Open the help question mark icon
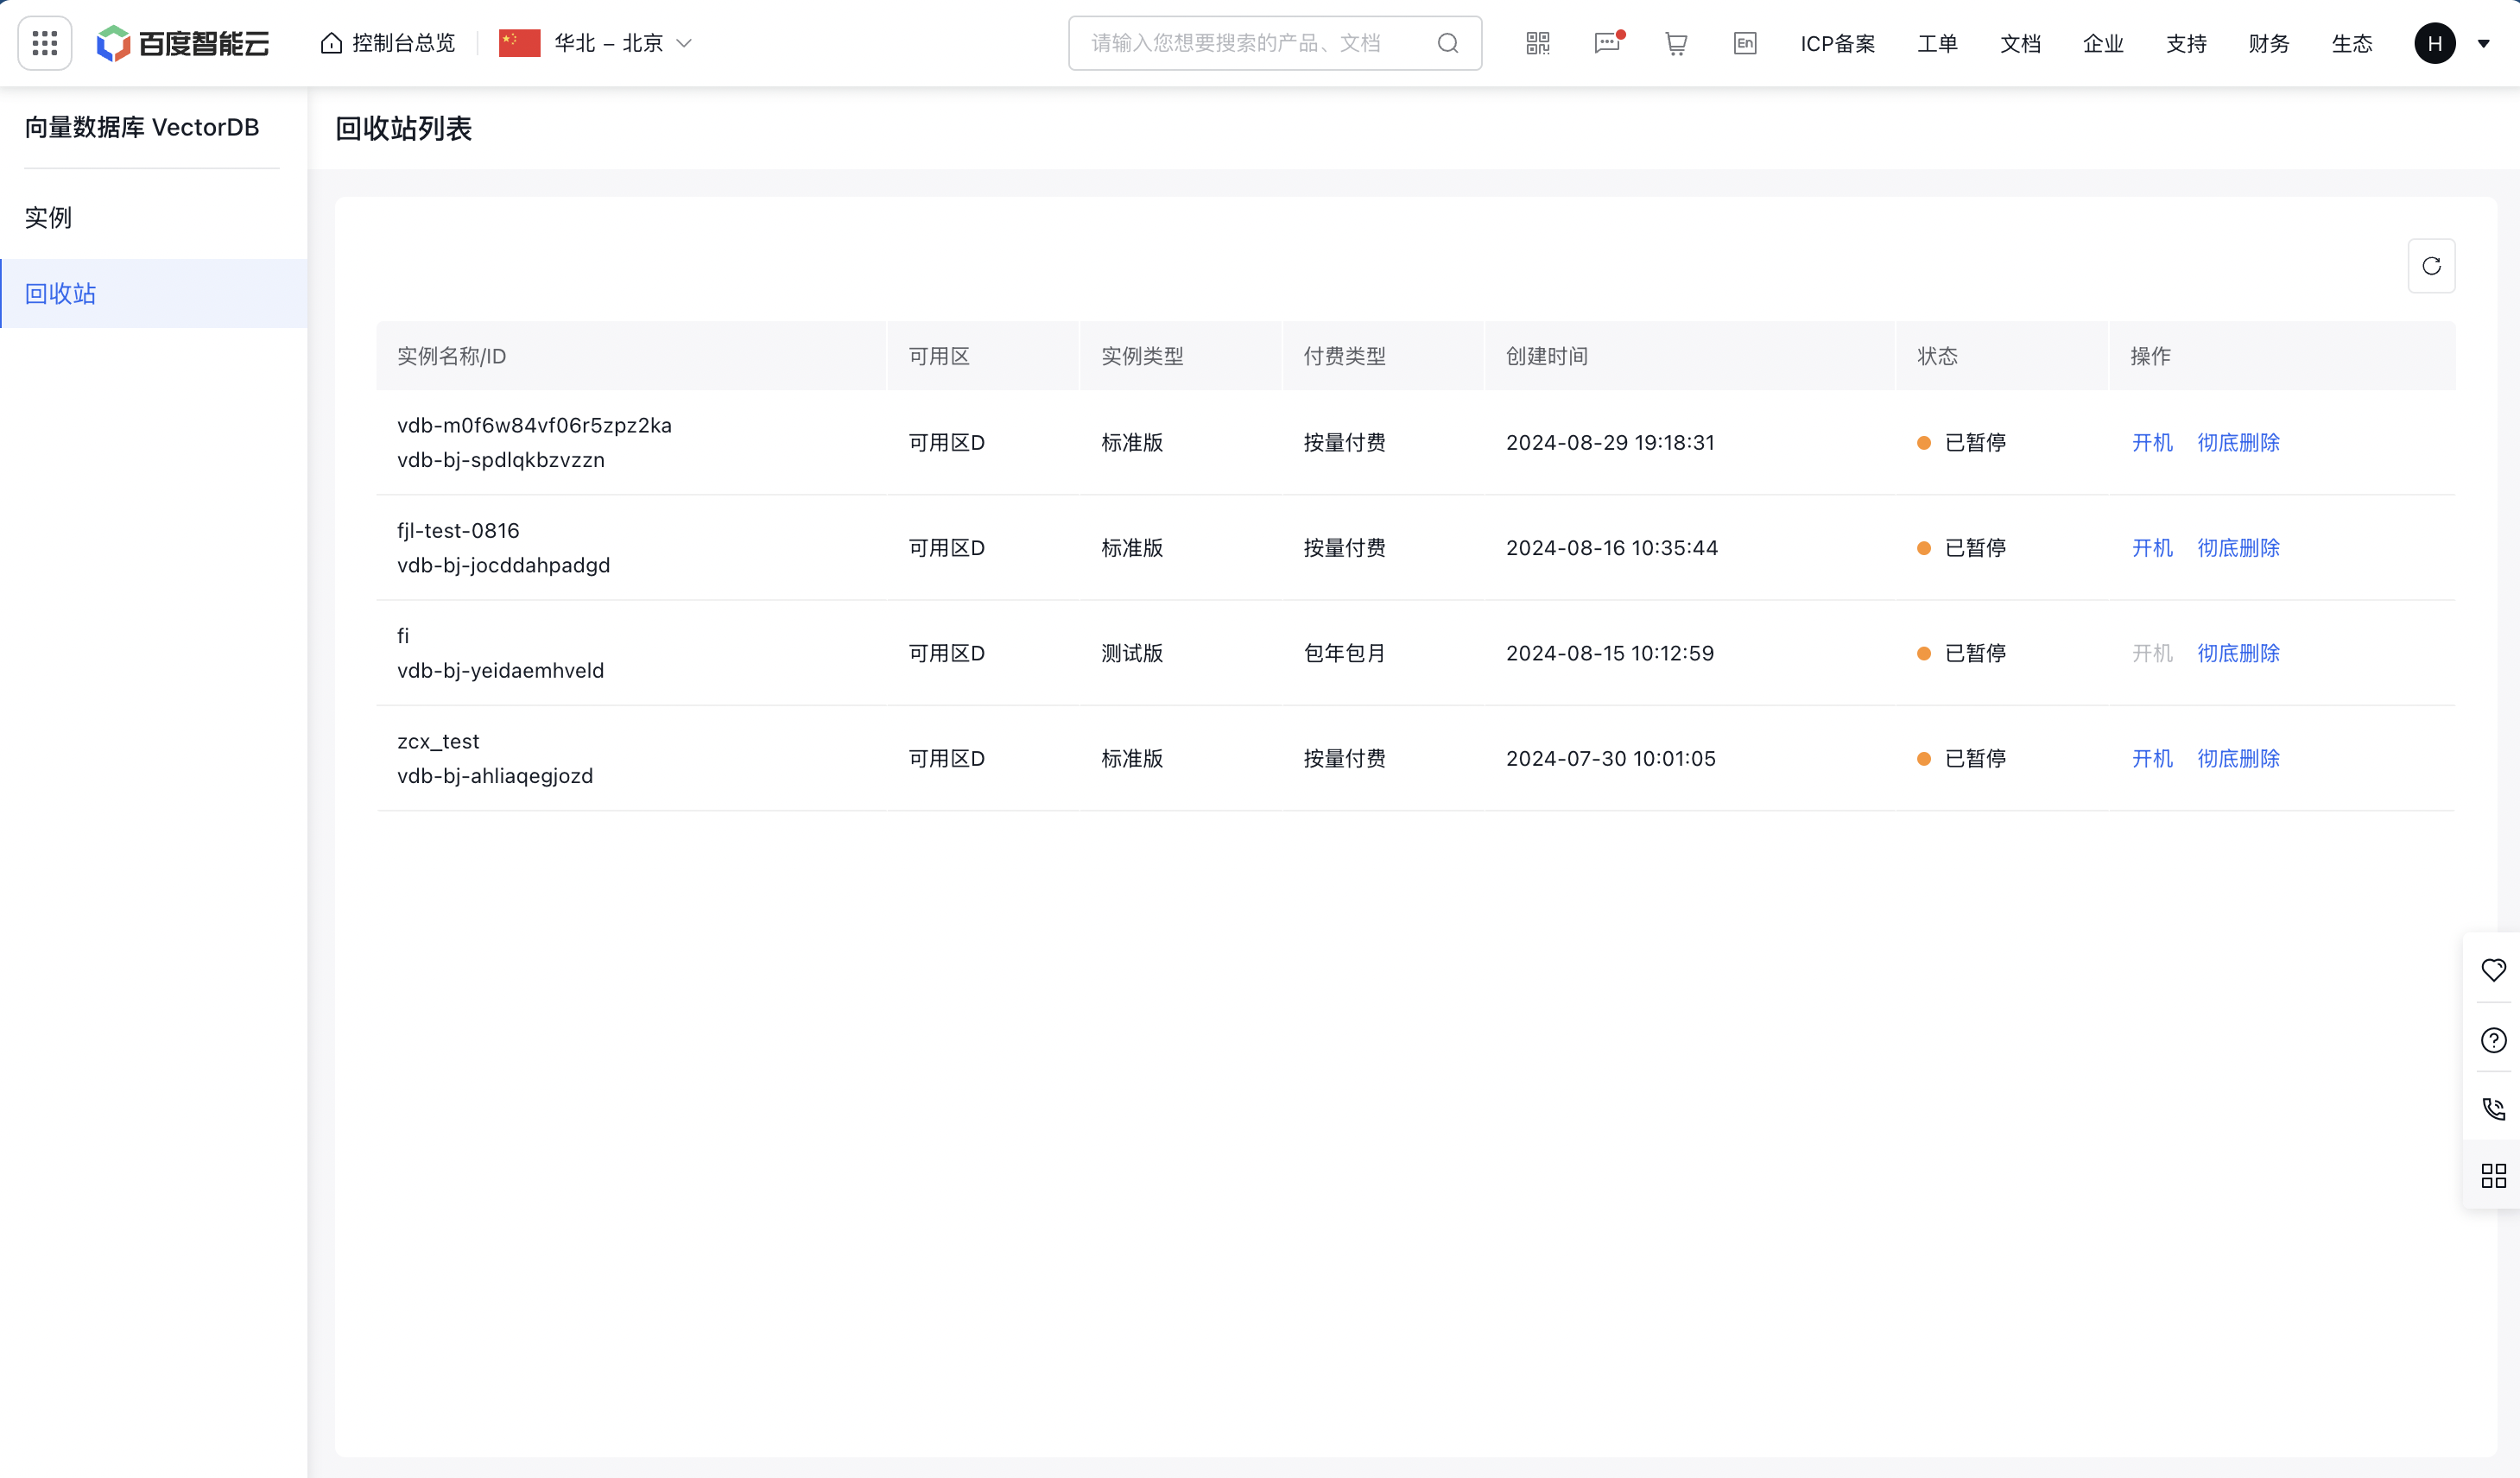The width and height of the screenshot is (2520, 1478). click(2493, 1040)
